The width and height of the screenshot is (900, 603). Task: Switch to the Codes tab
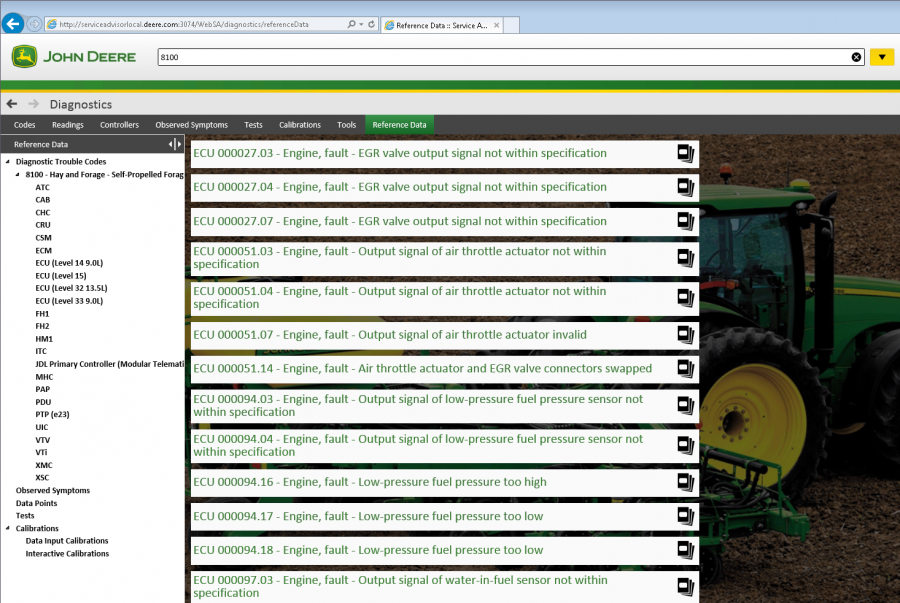tap(24, 124)
